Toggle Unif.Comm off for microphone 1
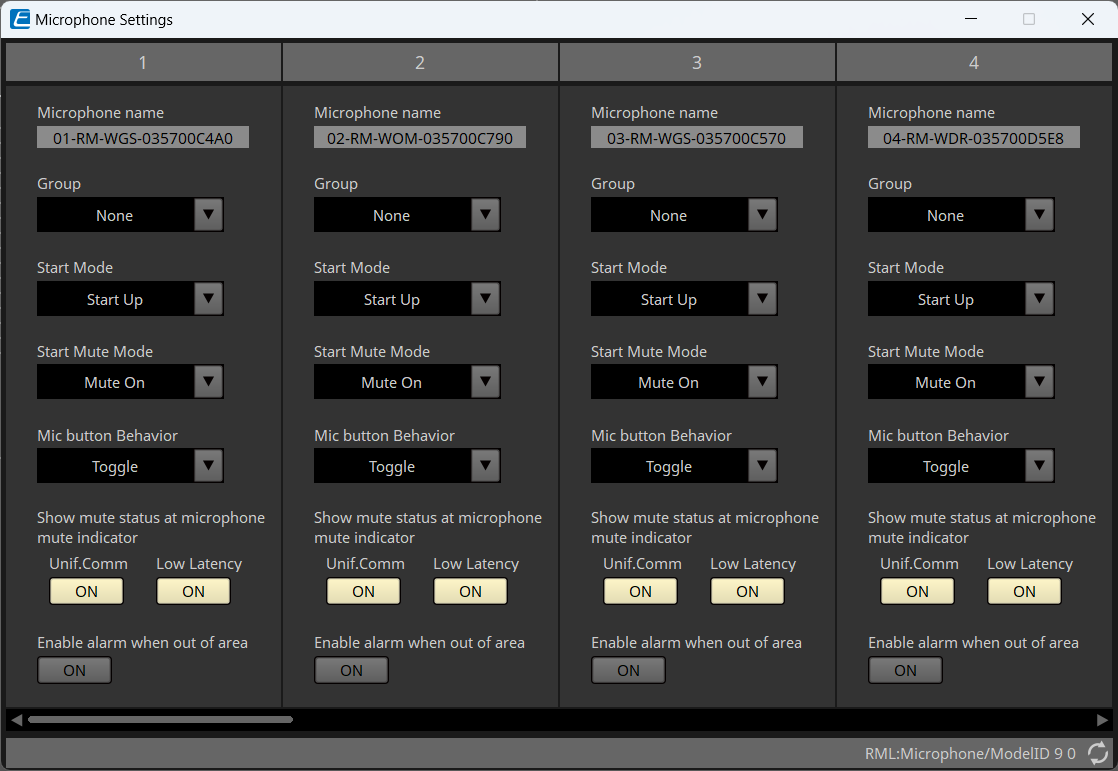 (x=86, y=591)
